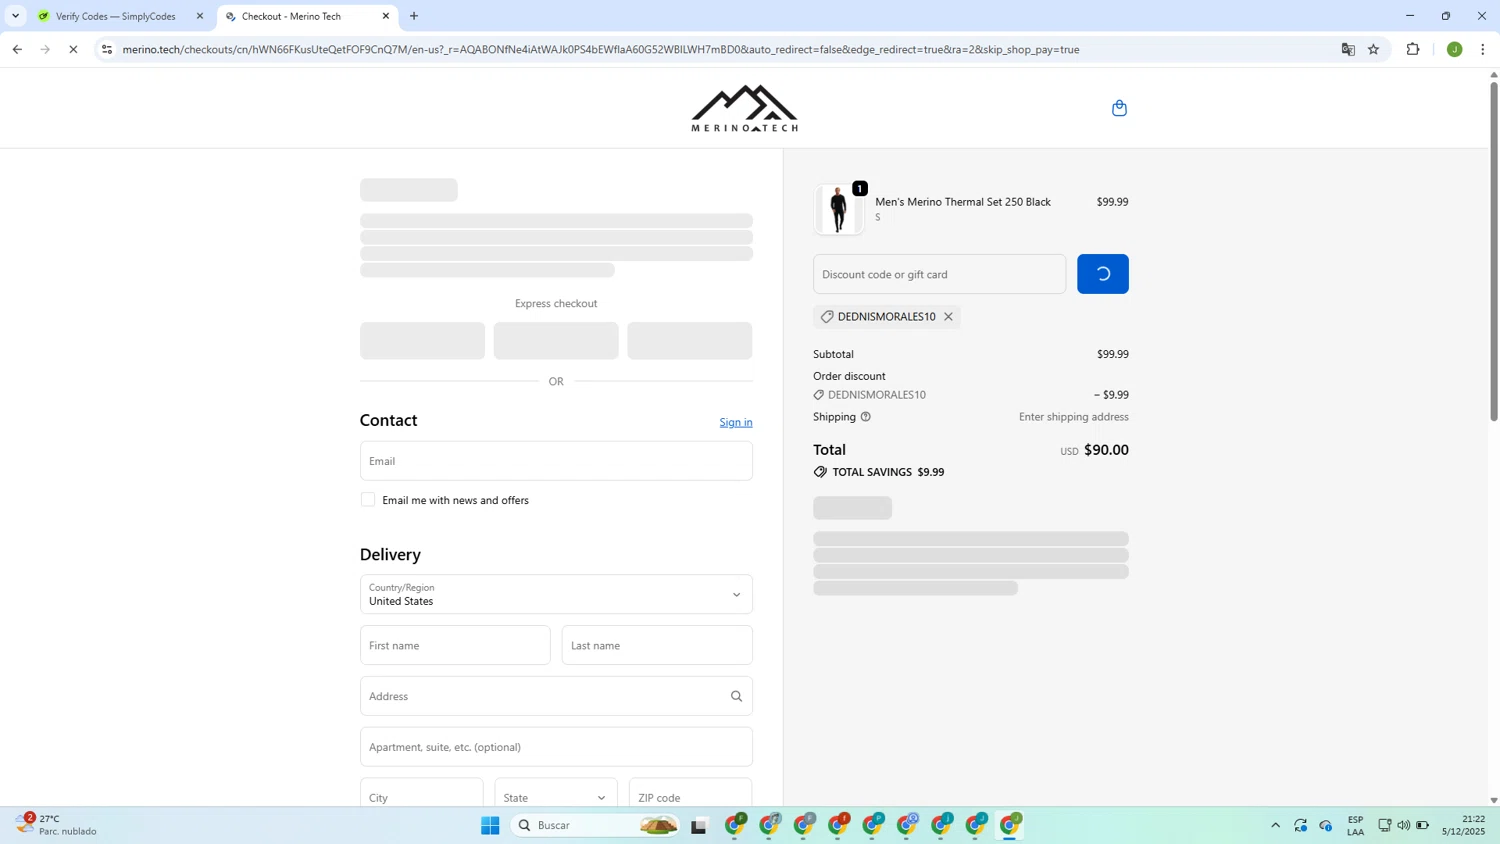The image size is (1500, 844).
Task: Open the ESP LAA language switcher
Action: [1356, 825]
